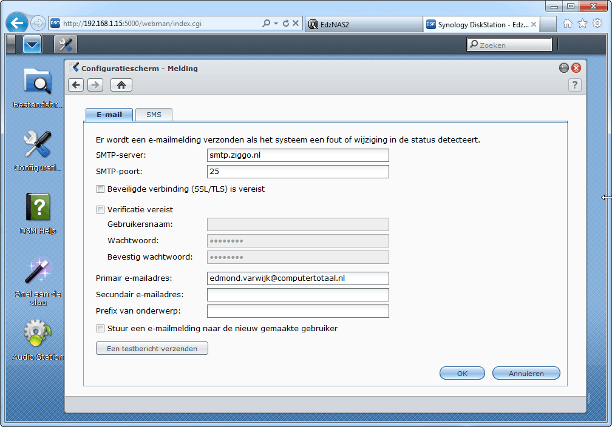Open the configuration panel desktop icon
Viewport: 612px width, 427px height.
[x=36, y=147]
